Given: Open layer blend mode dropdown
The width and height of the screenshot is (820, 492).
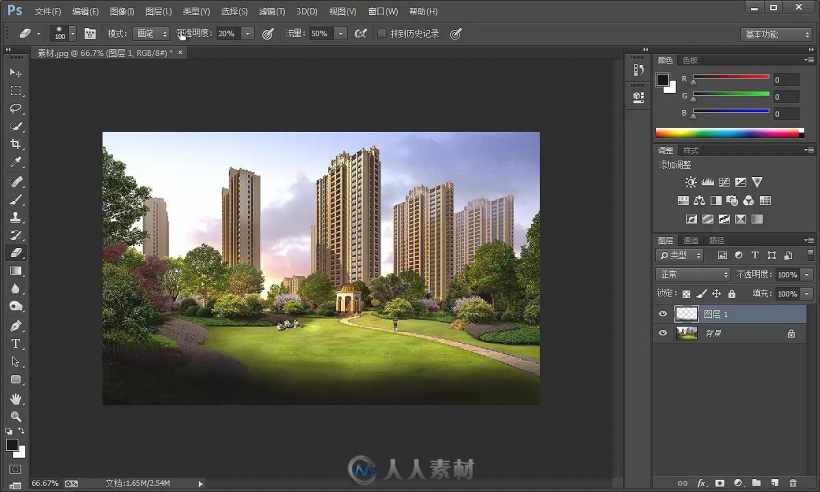Looking at the screenshot, I should tap(692, 274).
